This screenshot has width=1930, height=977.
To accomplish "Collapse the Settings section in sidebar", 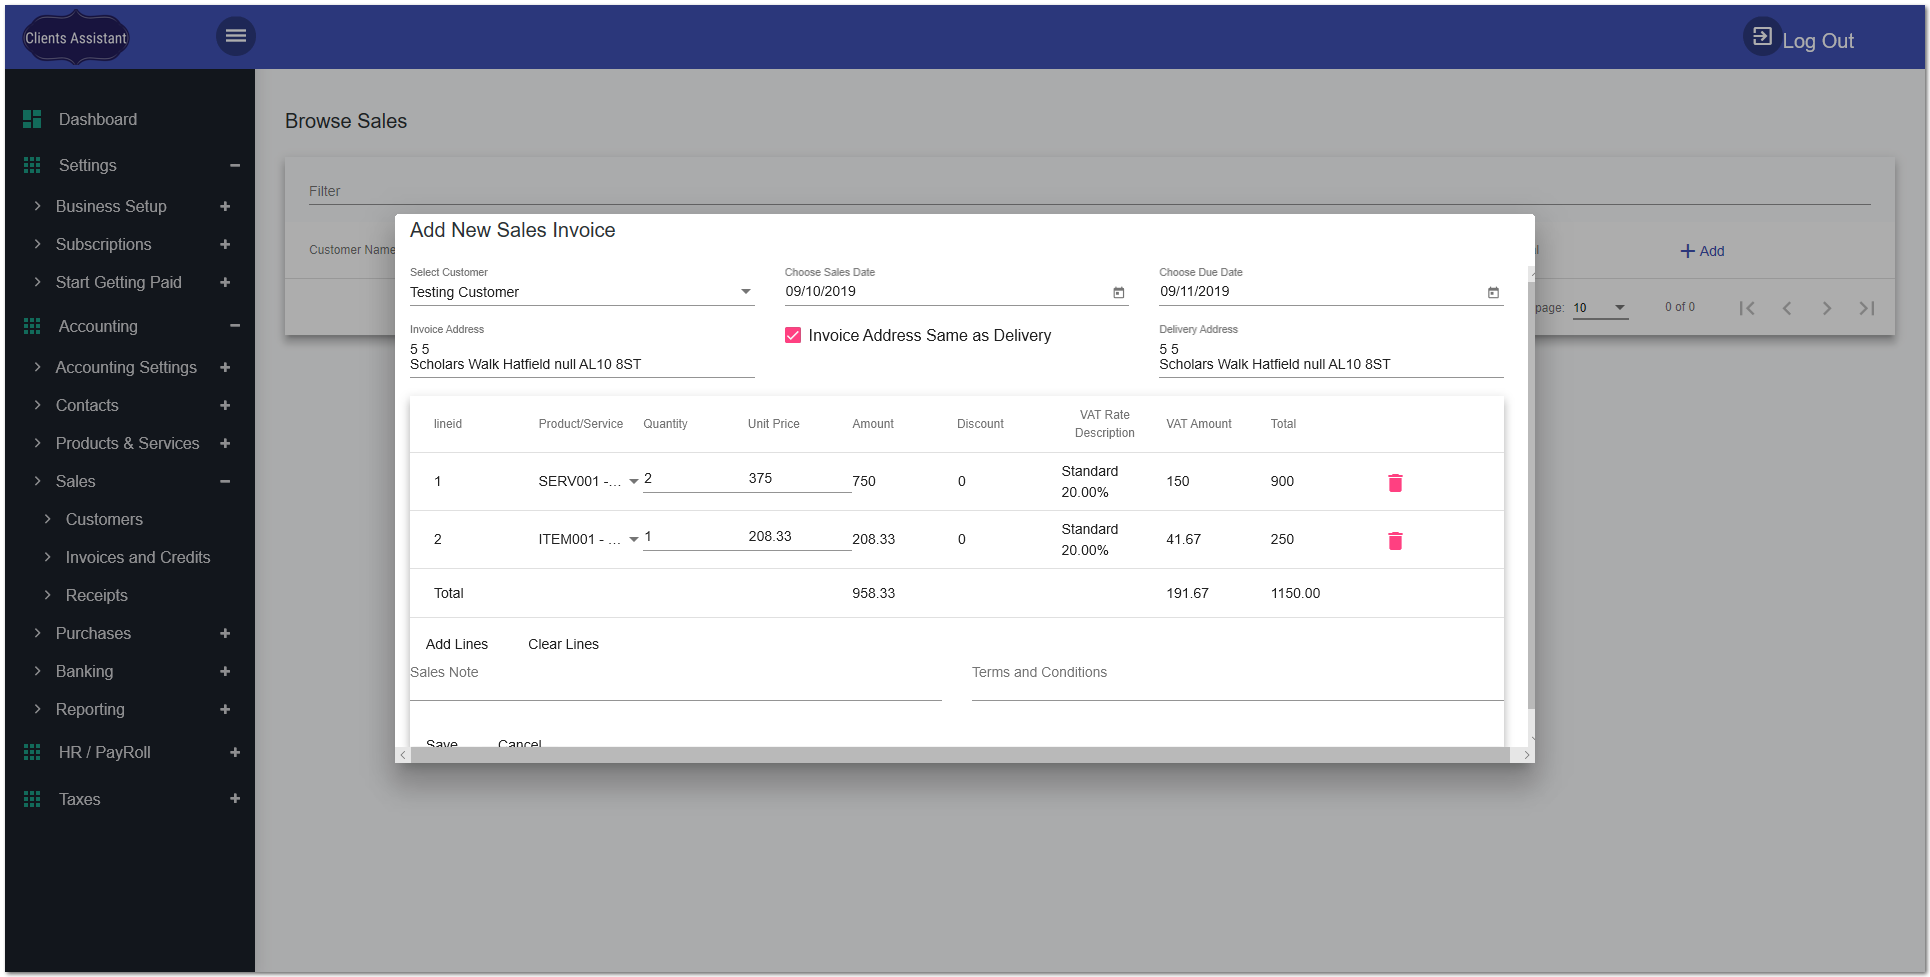I will [235, 165].
